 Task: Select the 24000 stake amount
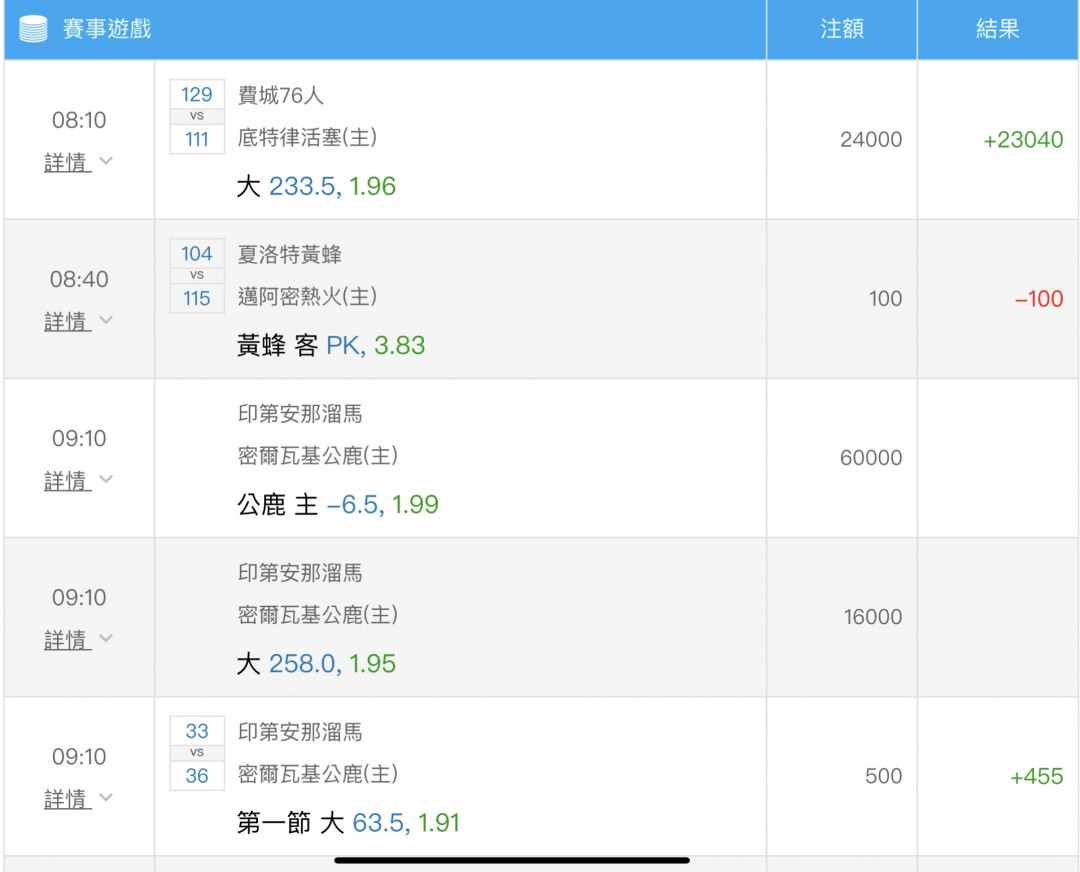871,140
